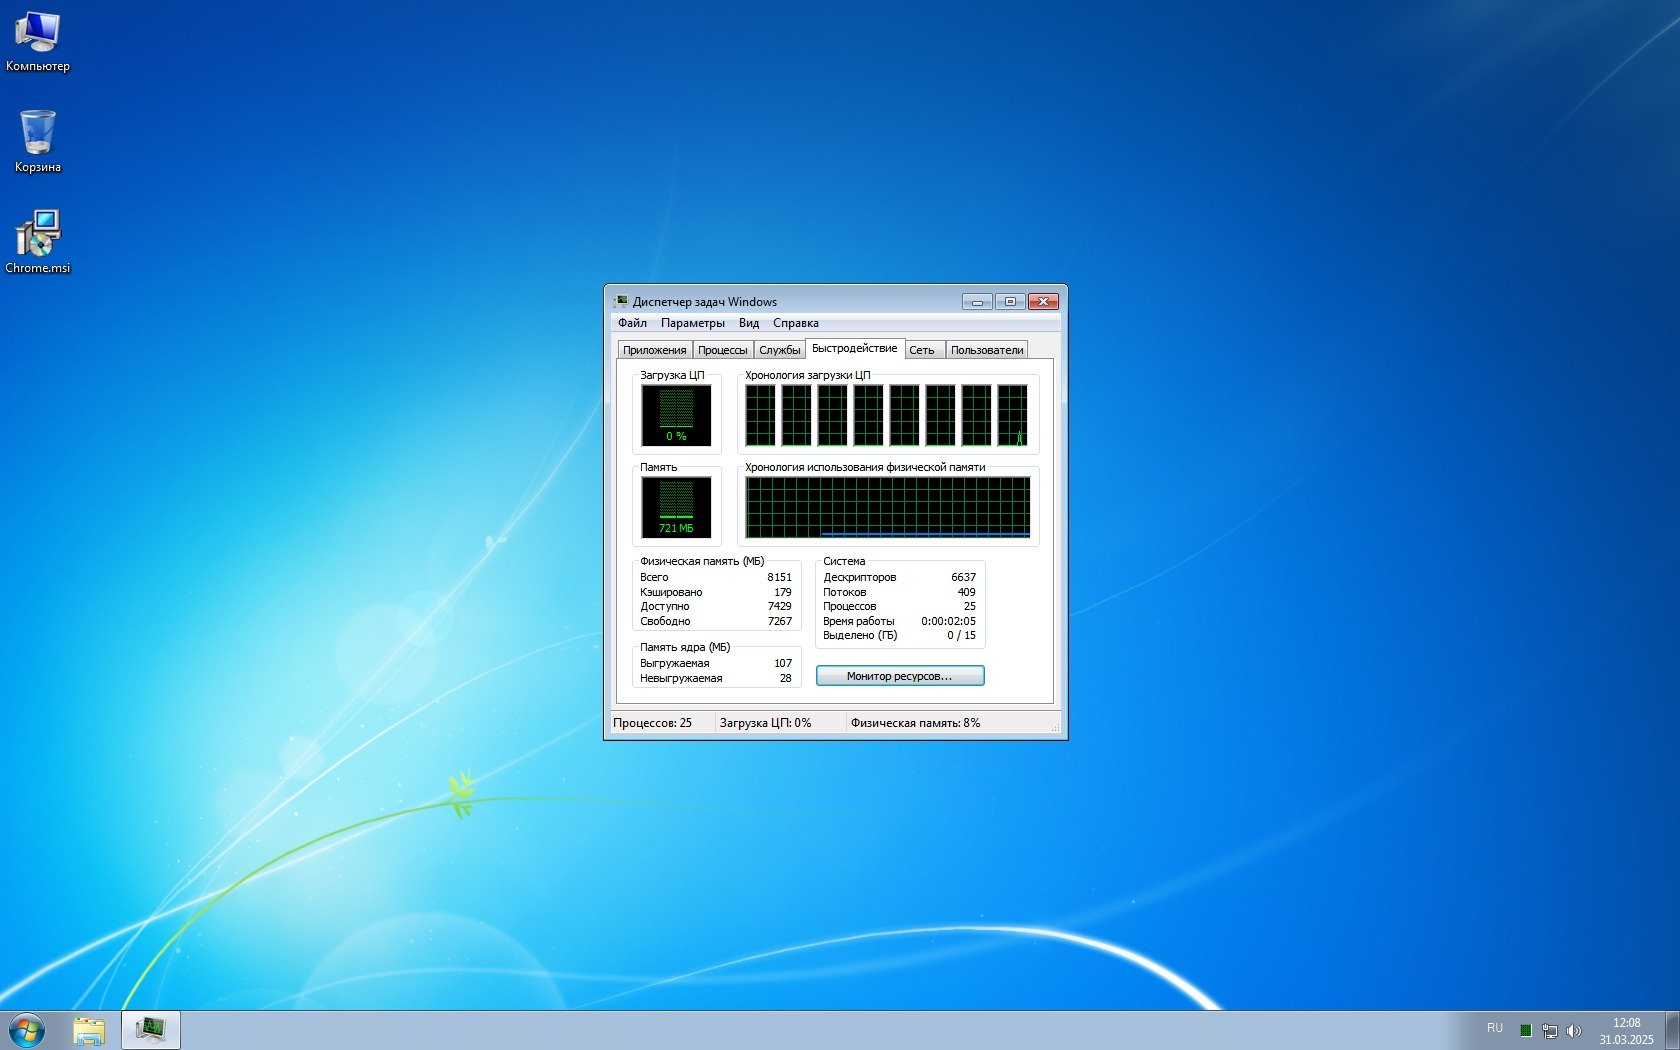Open Windows Explorer from the taskbar

click(89, 1030)
